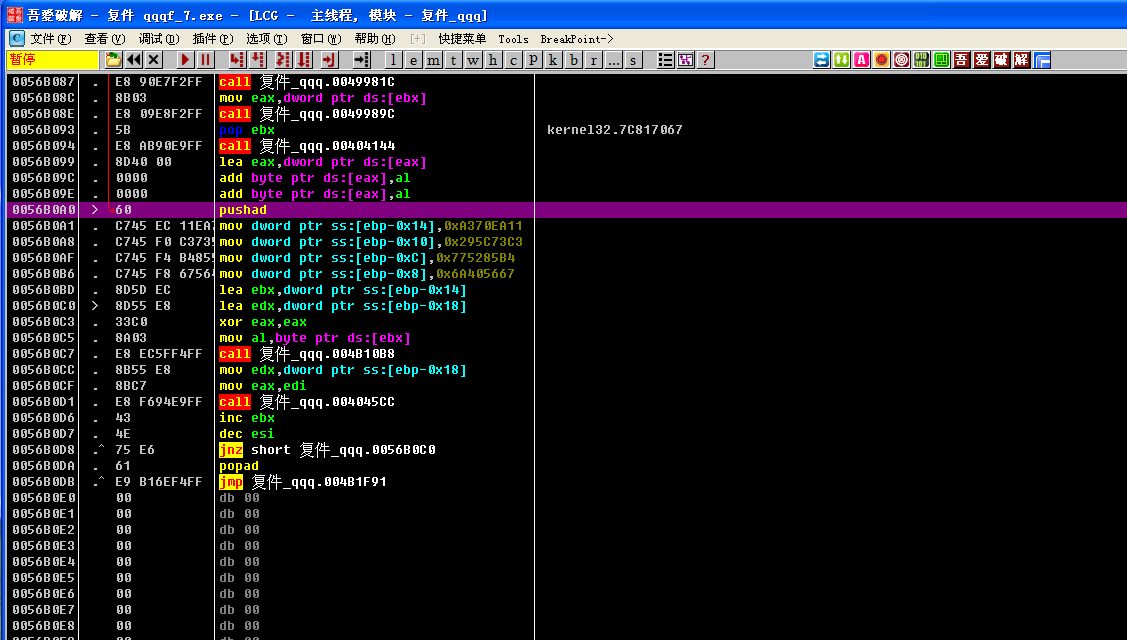Open the 帮助(H) menu
This screenshot has height=640, width=1127.
[374, 39]
